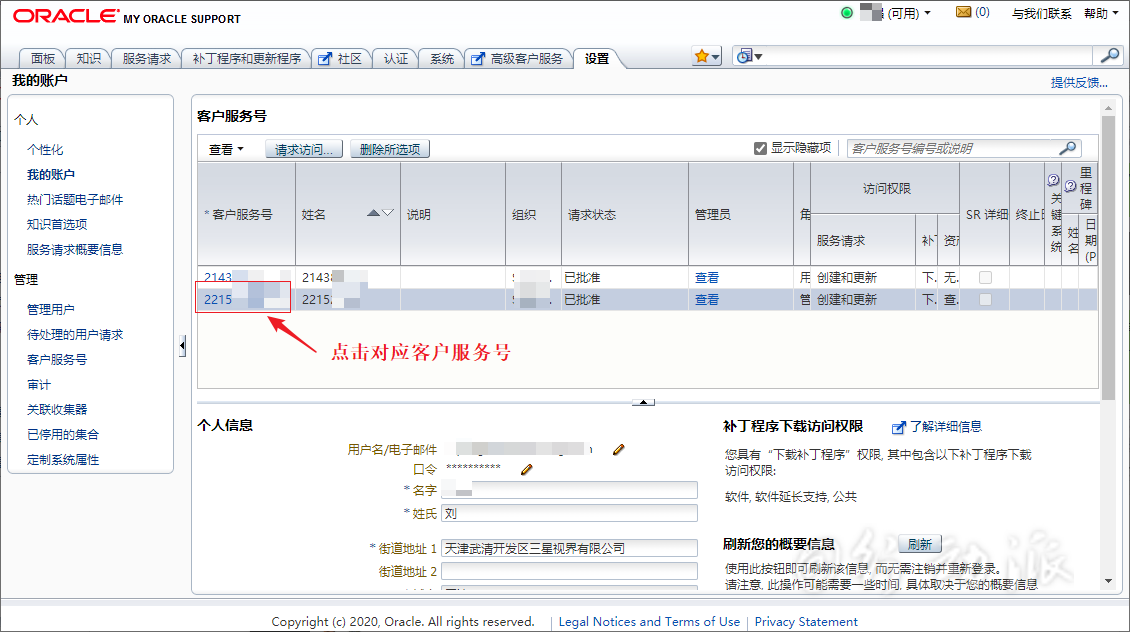Toggle SR 详细 checkbox in 2215 row

point(985,299)
